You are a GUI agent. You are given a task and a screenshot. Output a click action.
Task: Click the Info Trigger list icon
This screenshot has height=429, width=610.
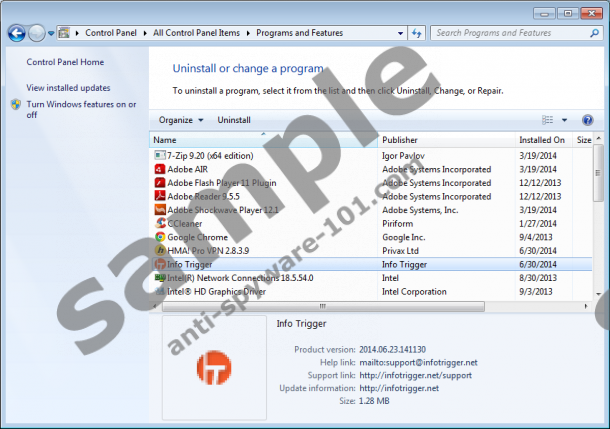tap(160, 265)
